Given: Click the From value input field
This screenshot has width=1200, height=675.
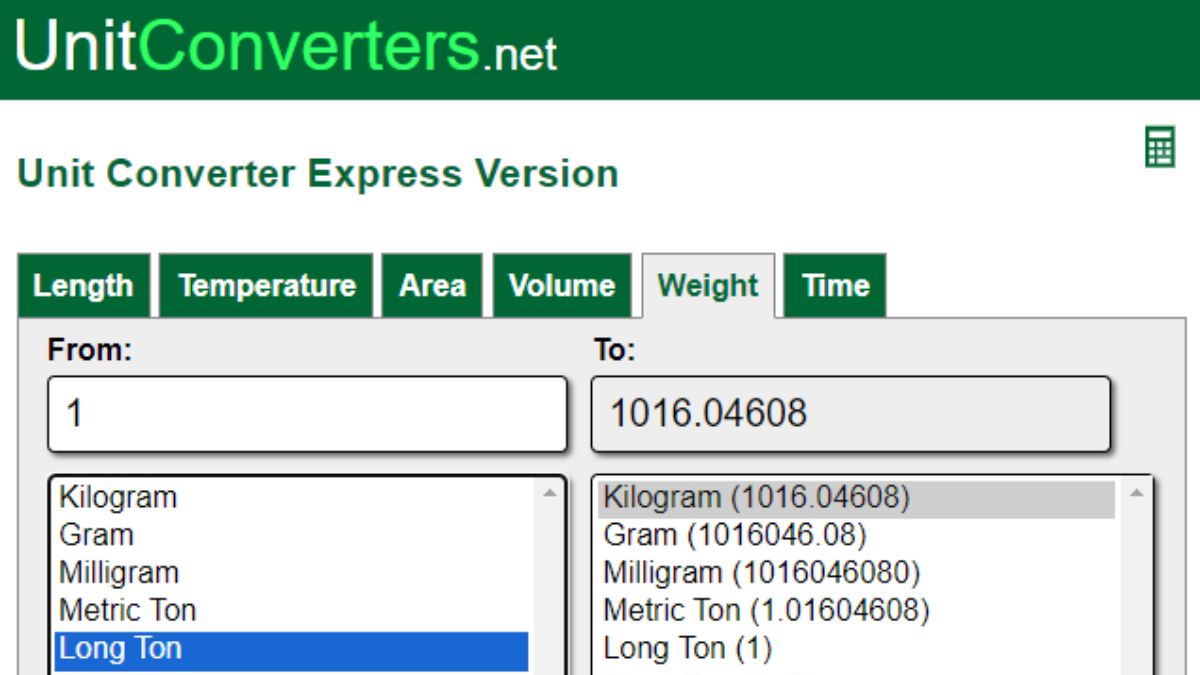Looking at the screenshot, I should click(x=307, y=414).
